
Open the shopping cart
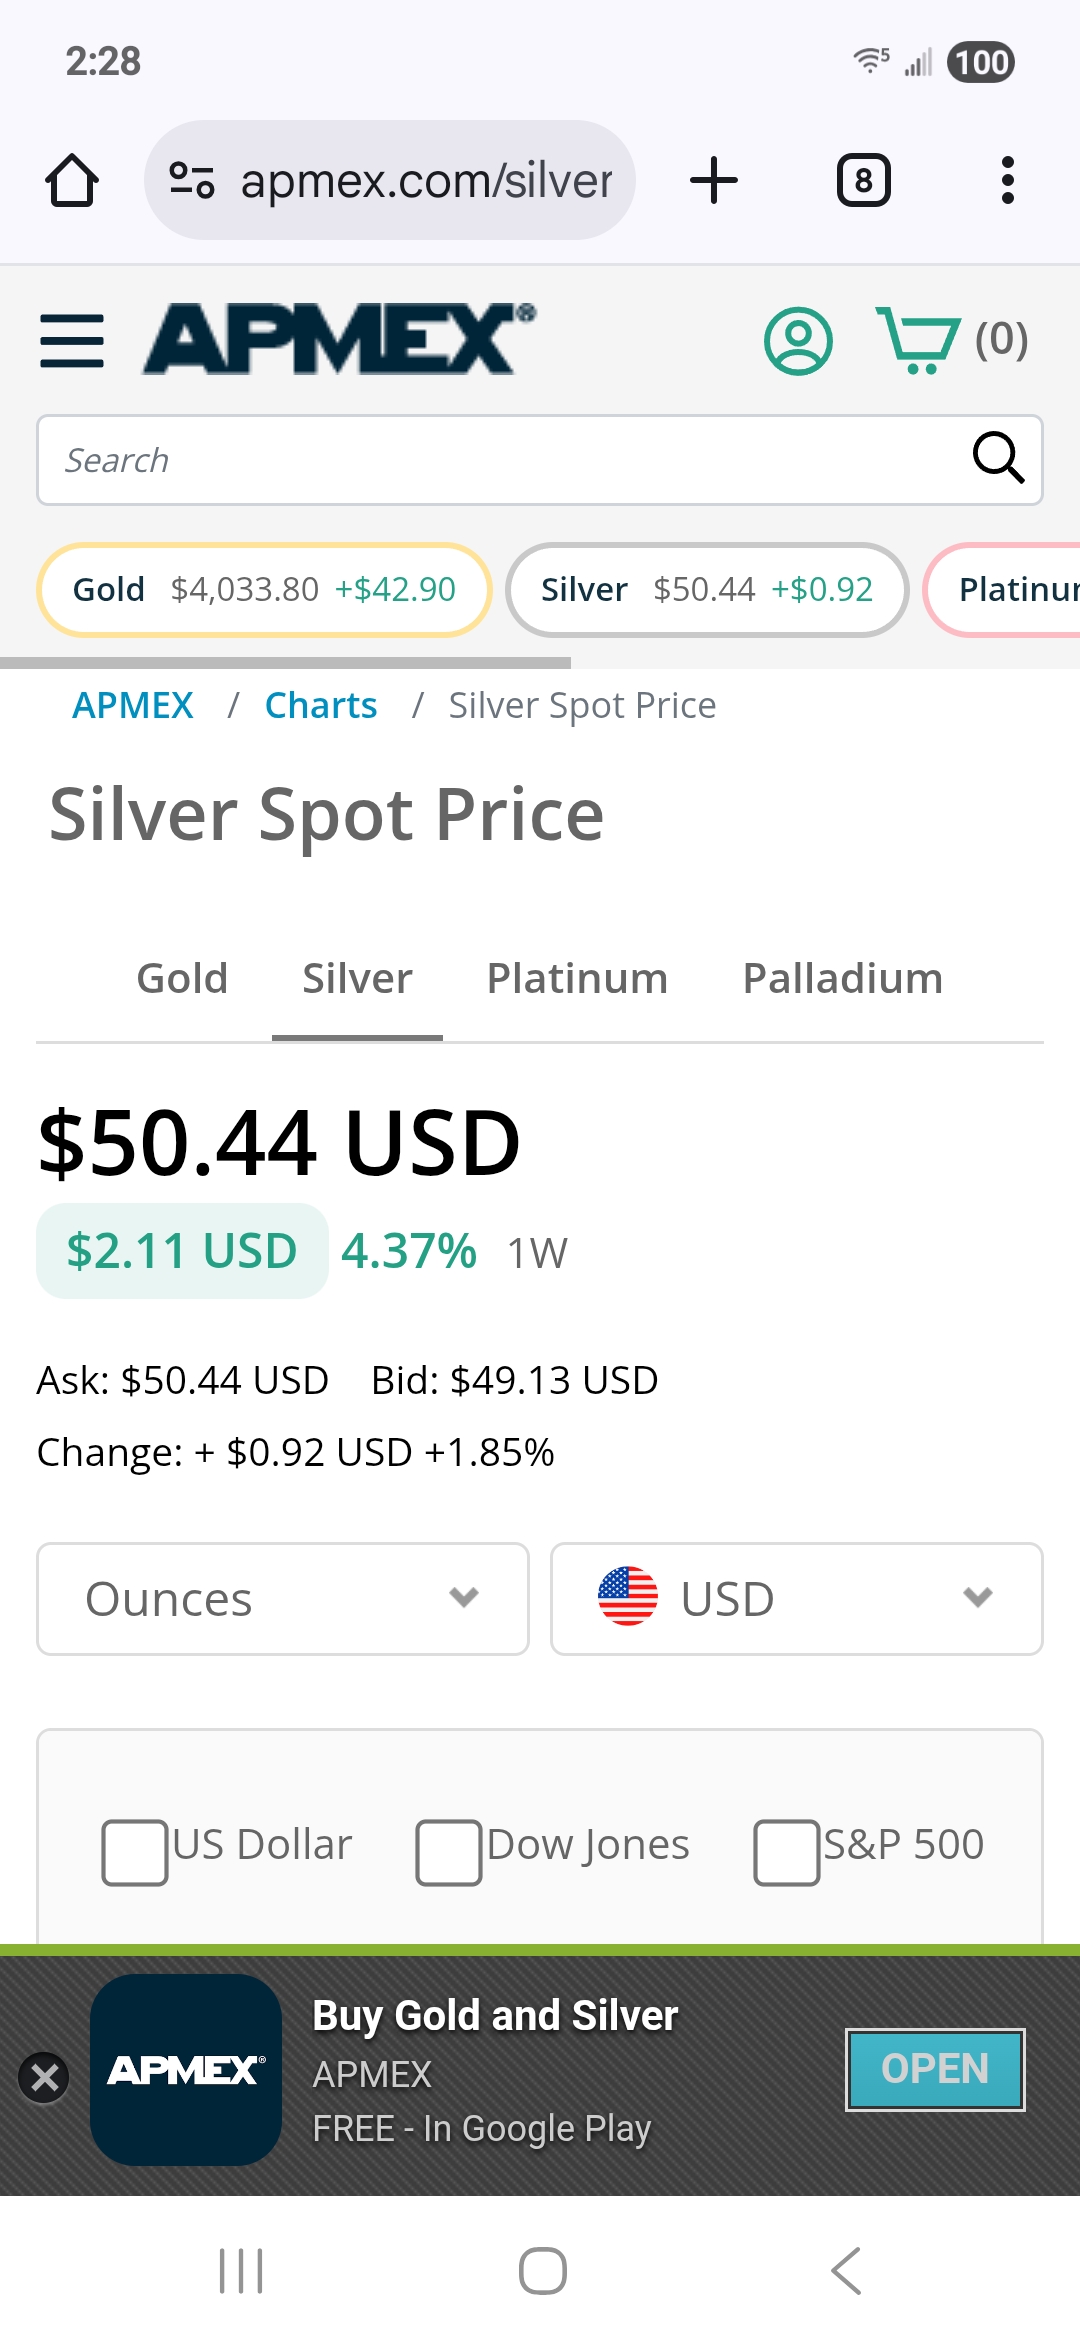coord(918,341)
